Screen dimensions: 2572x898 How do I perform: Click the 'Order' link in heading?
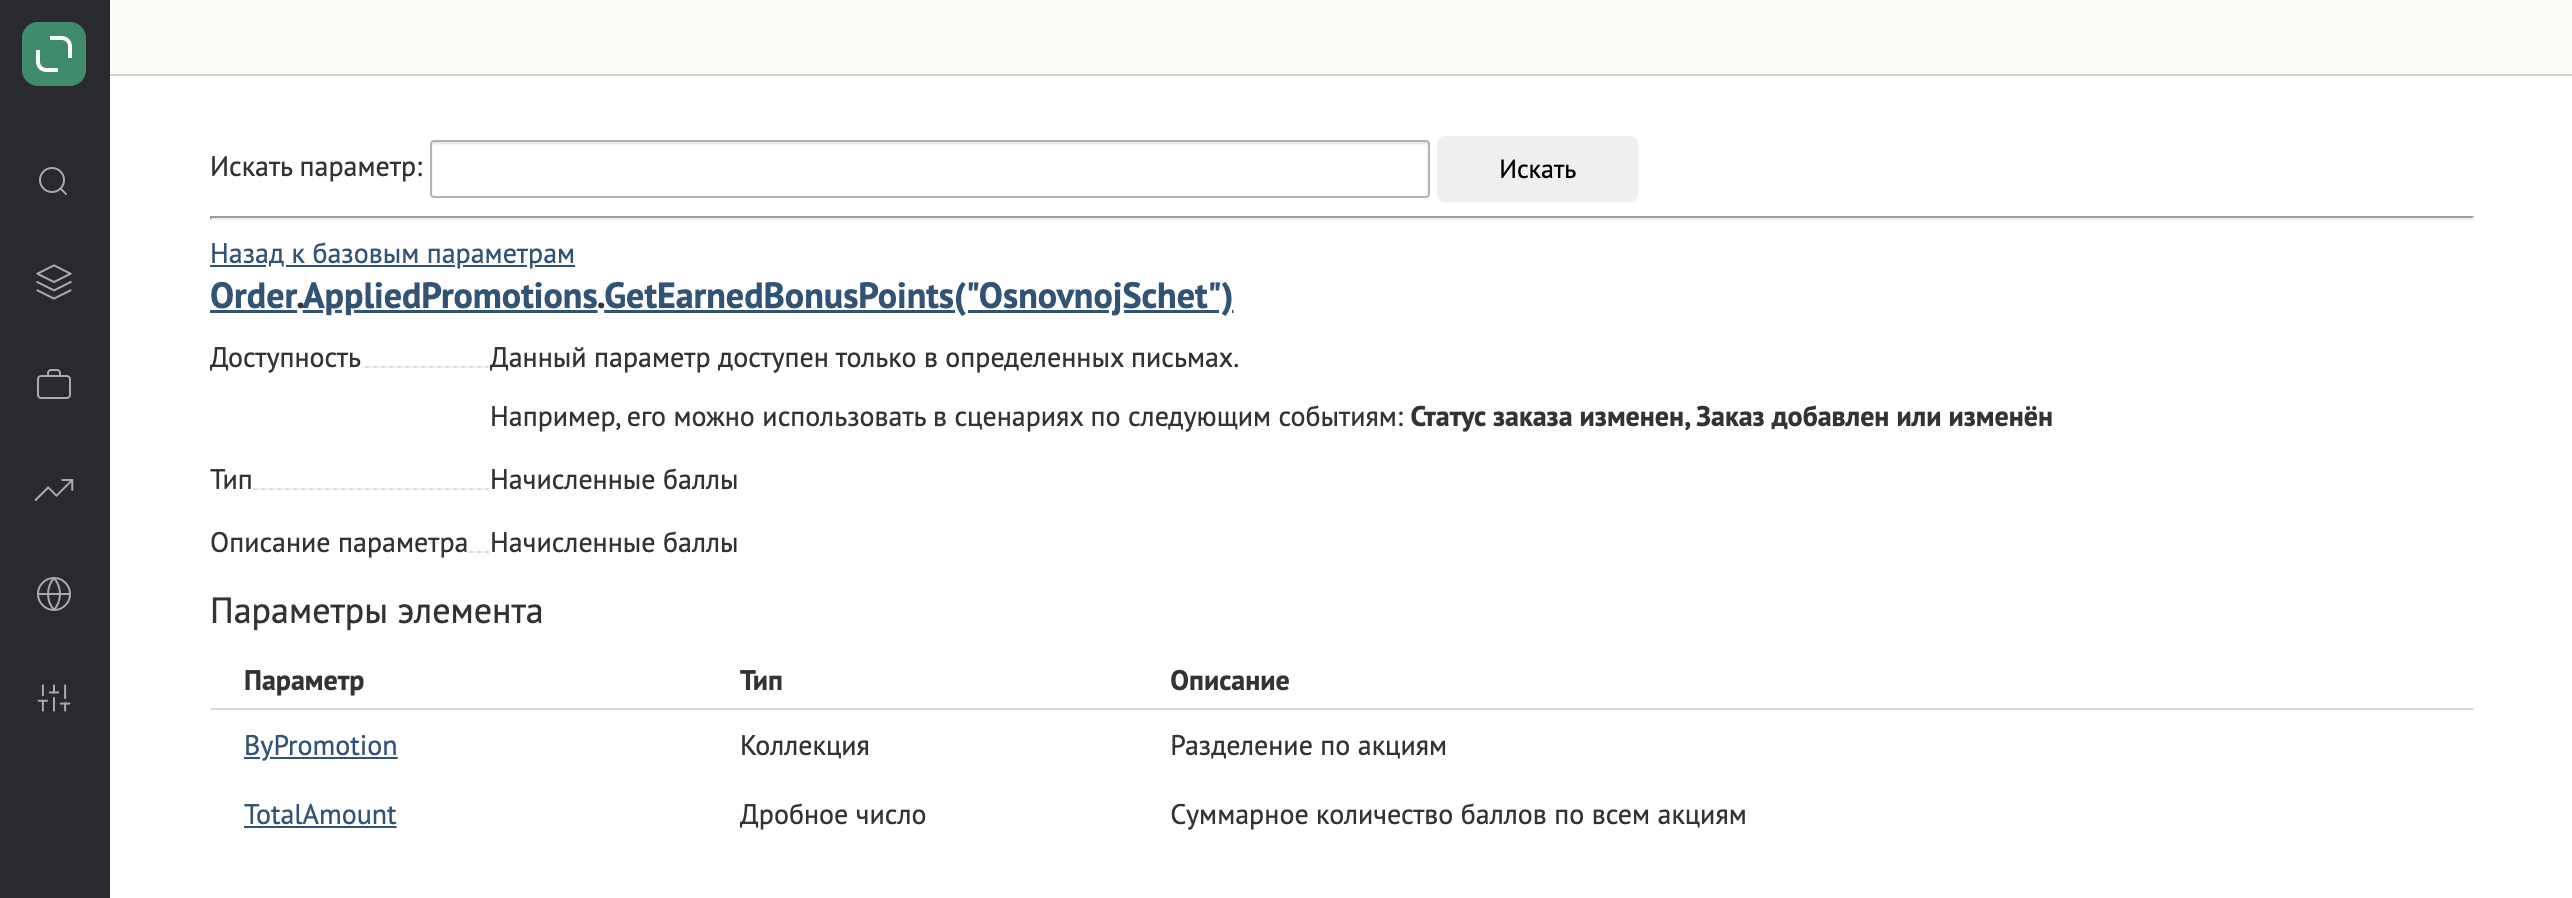point(253,296)
